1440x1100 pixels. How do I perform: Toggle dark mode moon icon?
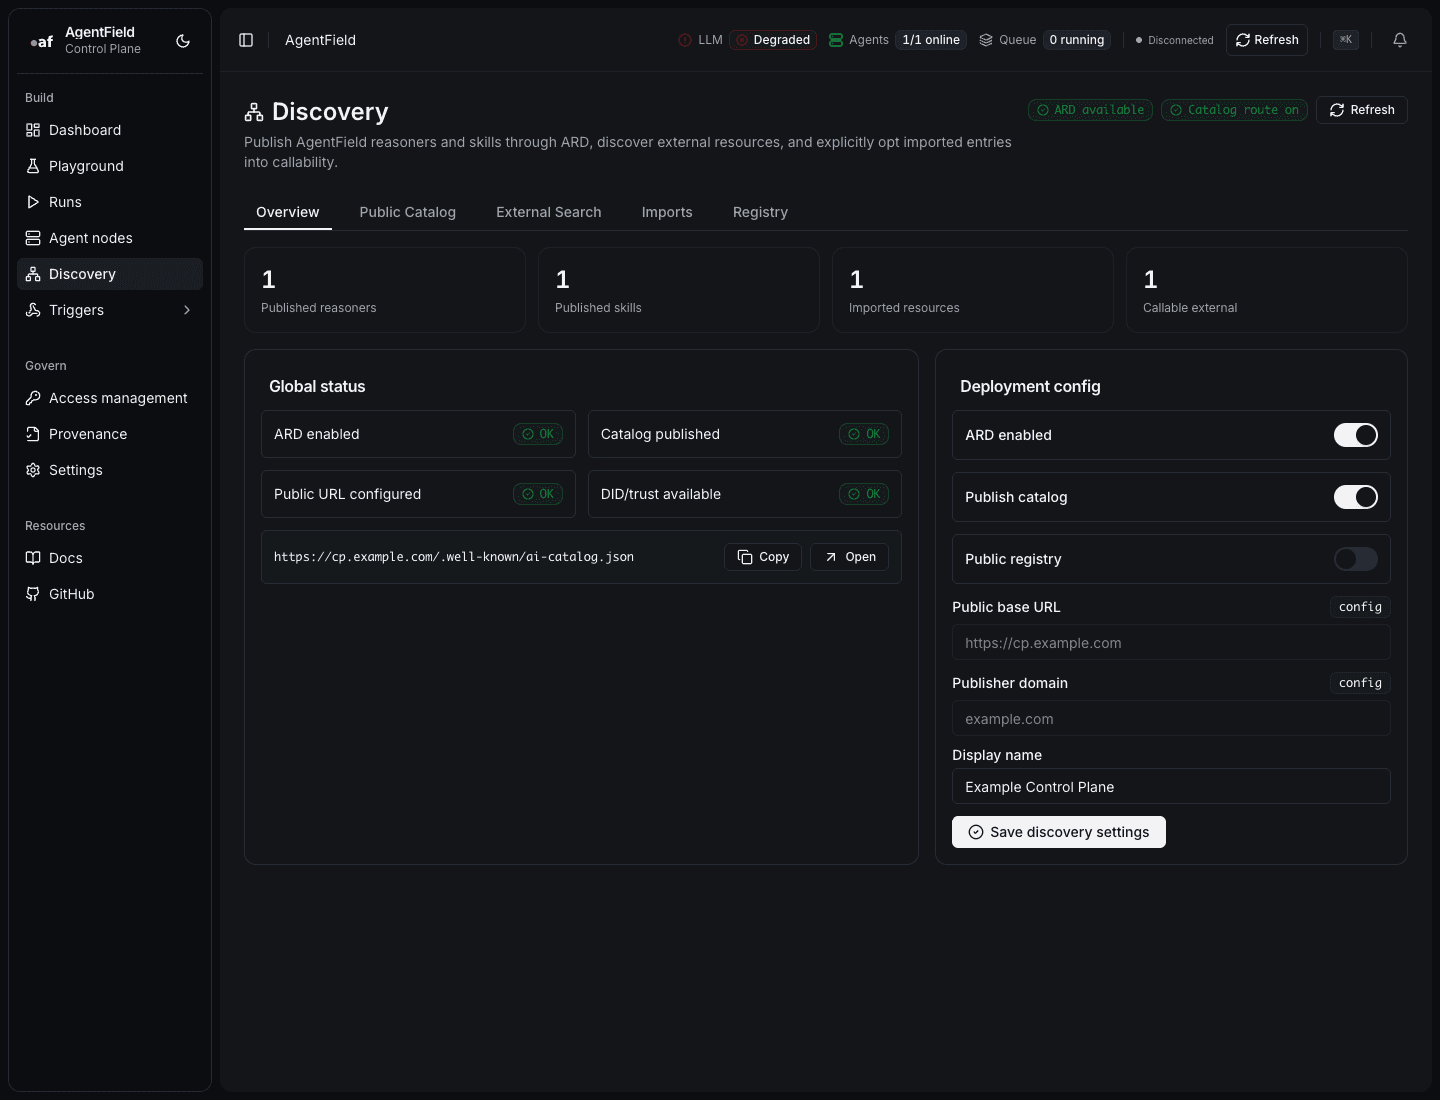pos(183,41)
